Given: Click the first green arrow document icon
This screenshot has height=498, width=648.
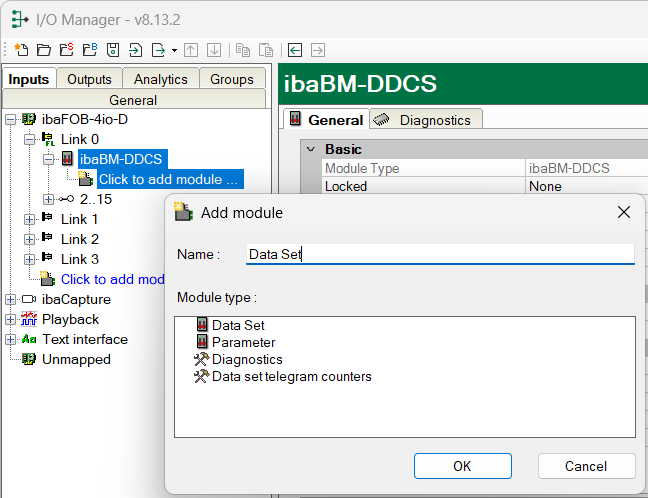Looking at the screenshot, I should click(x=136, y=50).
